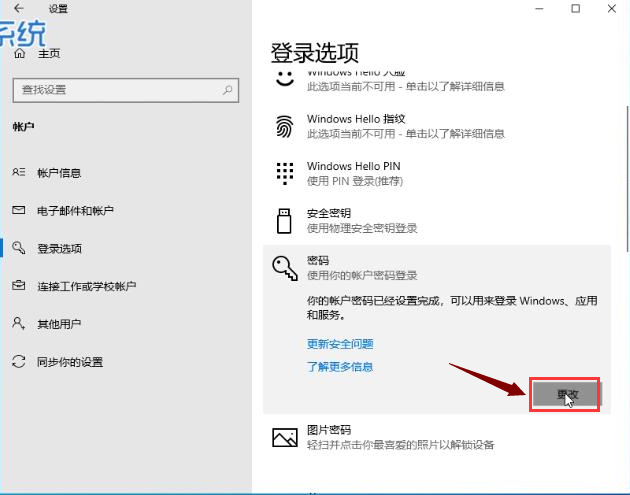Open 电子邮件和帐户 settings

pyautogui.click(x=75, y=211)
